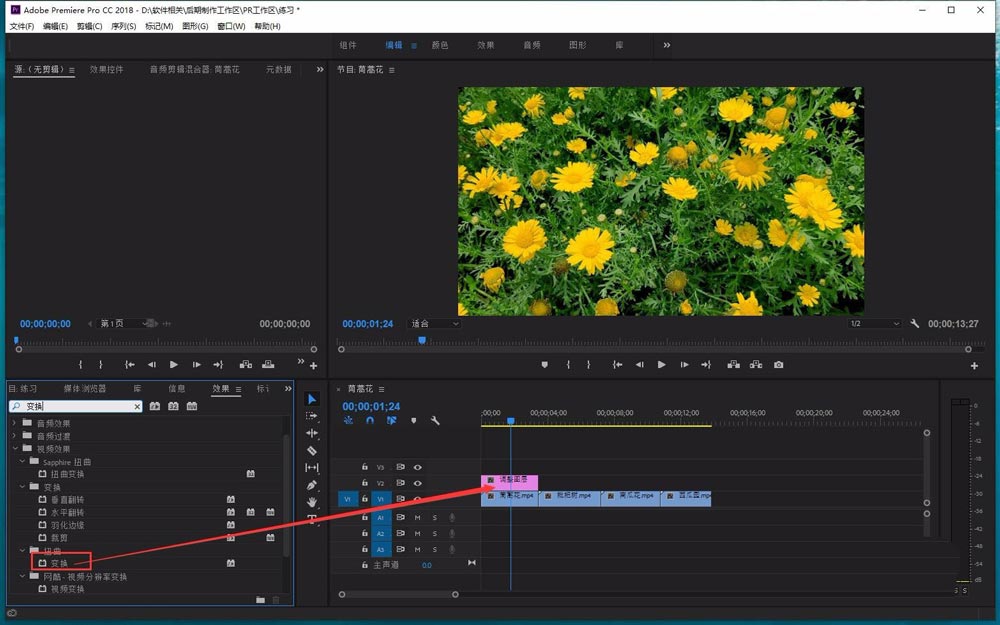1000x625 pixels.
Task: Select the Track Select Forward tool
Action: tap(312, 416)
